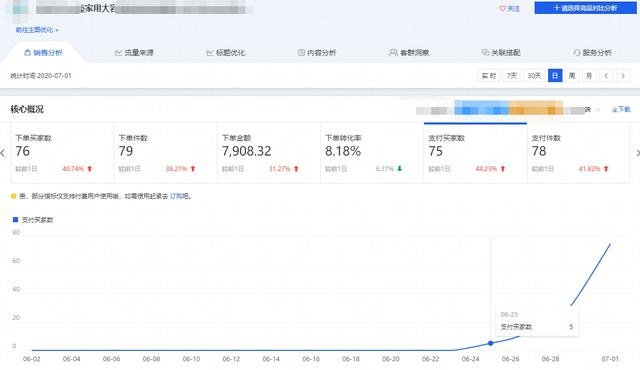640x370 pixels.
Task: Click the 统计时间 2020-07-01 text
Action: (41, 75)
